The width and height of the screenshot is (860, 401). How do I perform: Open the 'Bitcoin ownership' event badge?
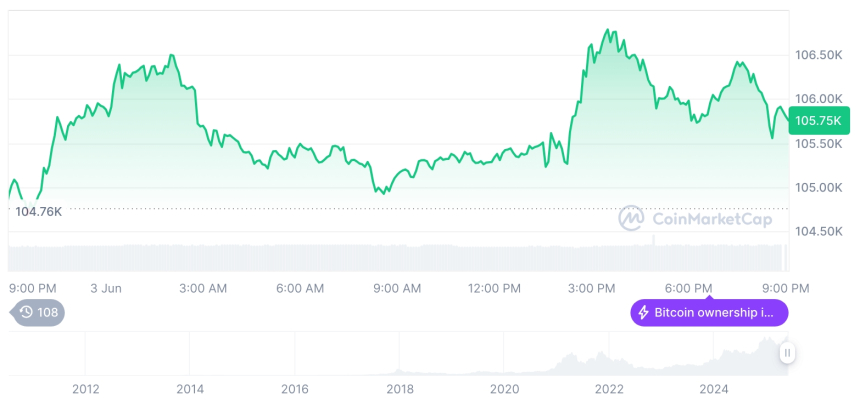(709, 313)
